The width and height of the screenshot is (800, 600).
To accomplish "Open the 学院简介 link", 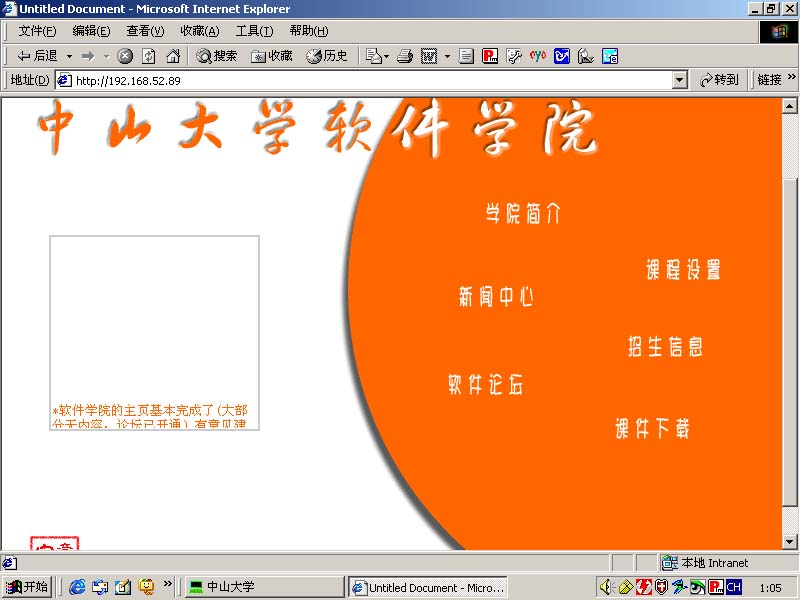I will (x=523, y=213).
